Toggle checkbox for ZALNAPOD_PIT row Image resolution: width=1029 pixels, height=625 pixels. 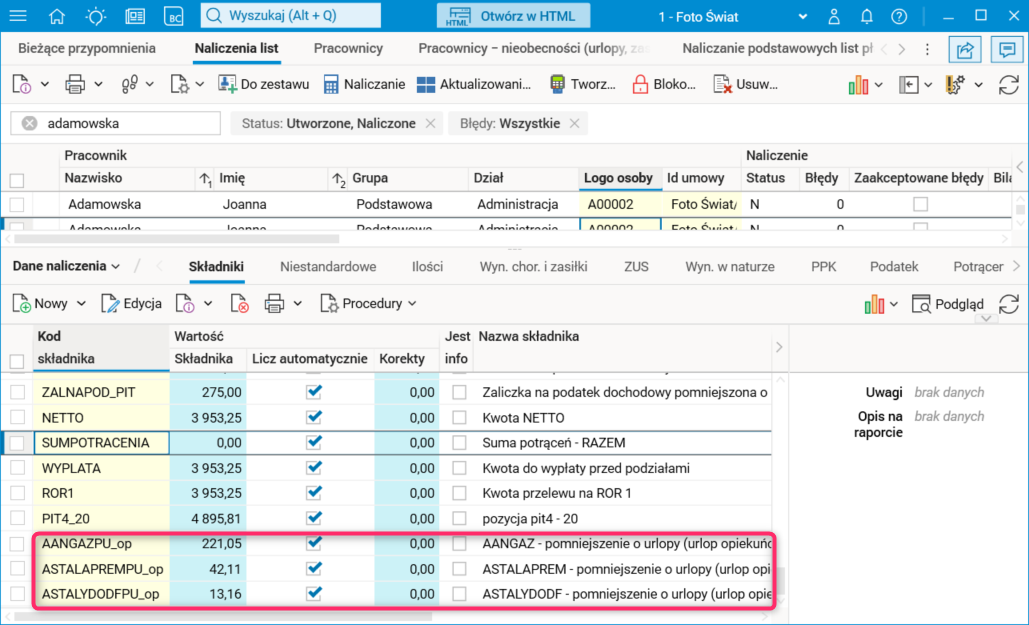coord(17,391)
